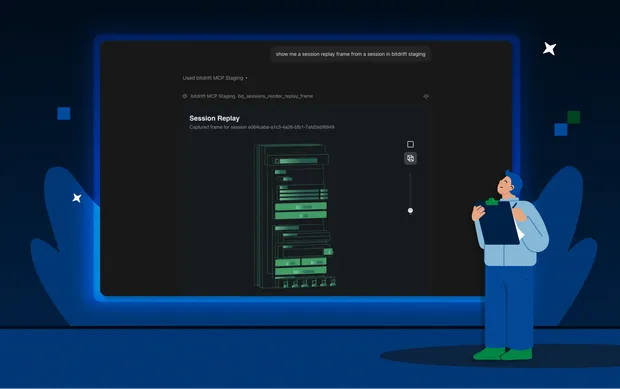Viewport: 620px width, 389px height.
Task: Click the slider handle below the view icons
Action: (410, 210)
